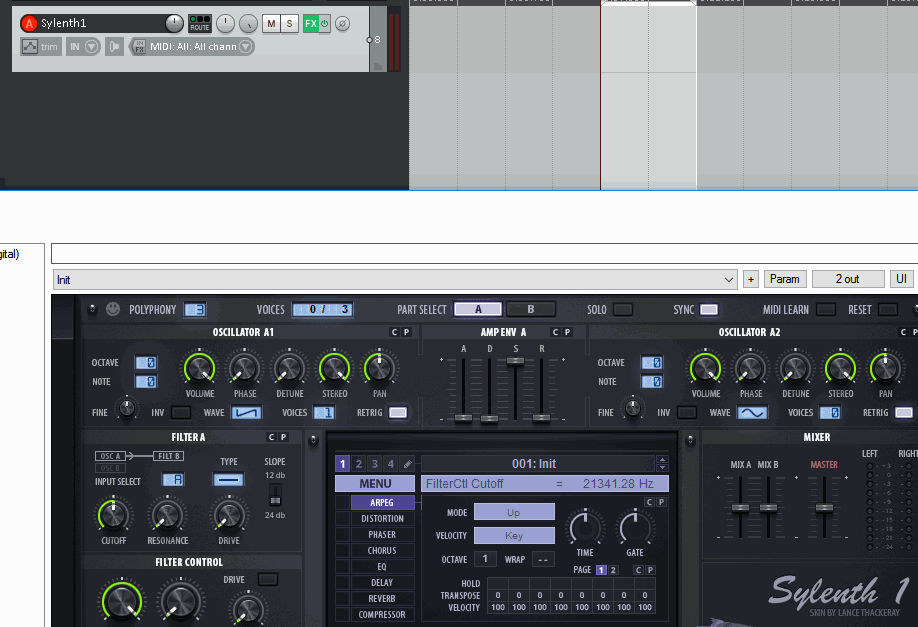Open the FX chain of Sylenth1 track
Screen dimensions: 918x627
point(310,23)
